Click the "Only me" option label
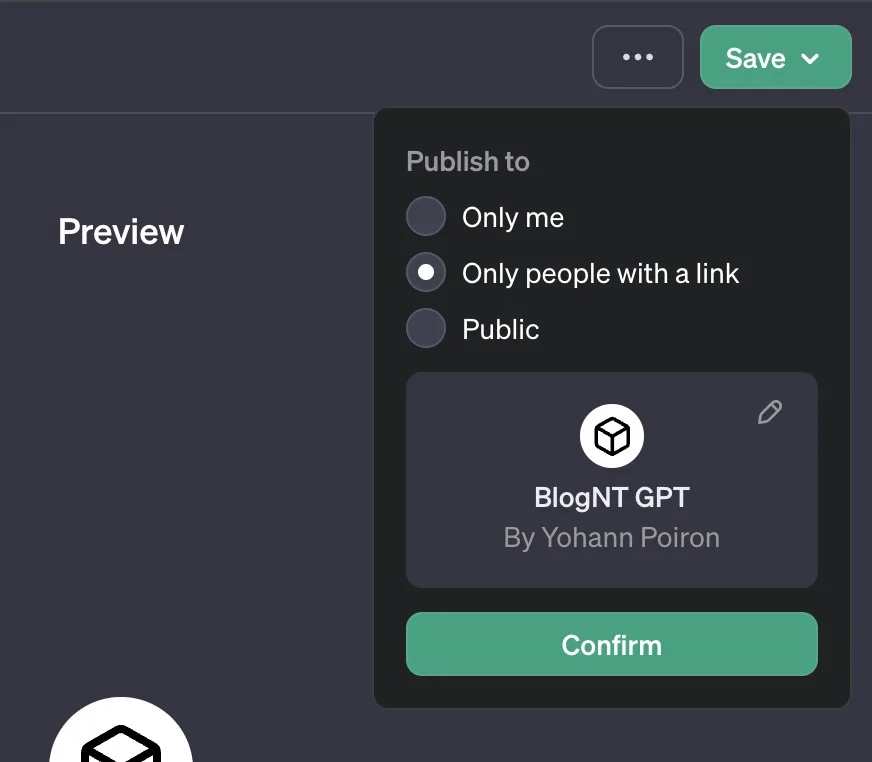The width and height of the screenshot is (872, 762). [x=513, y=218]
